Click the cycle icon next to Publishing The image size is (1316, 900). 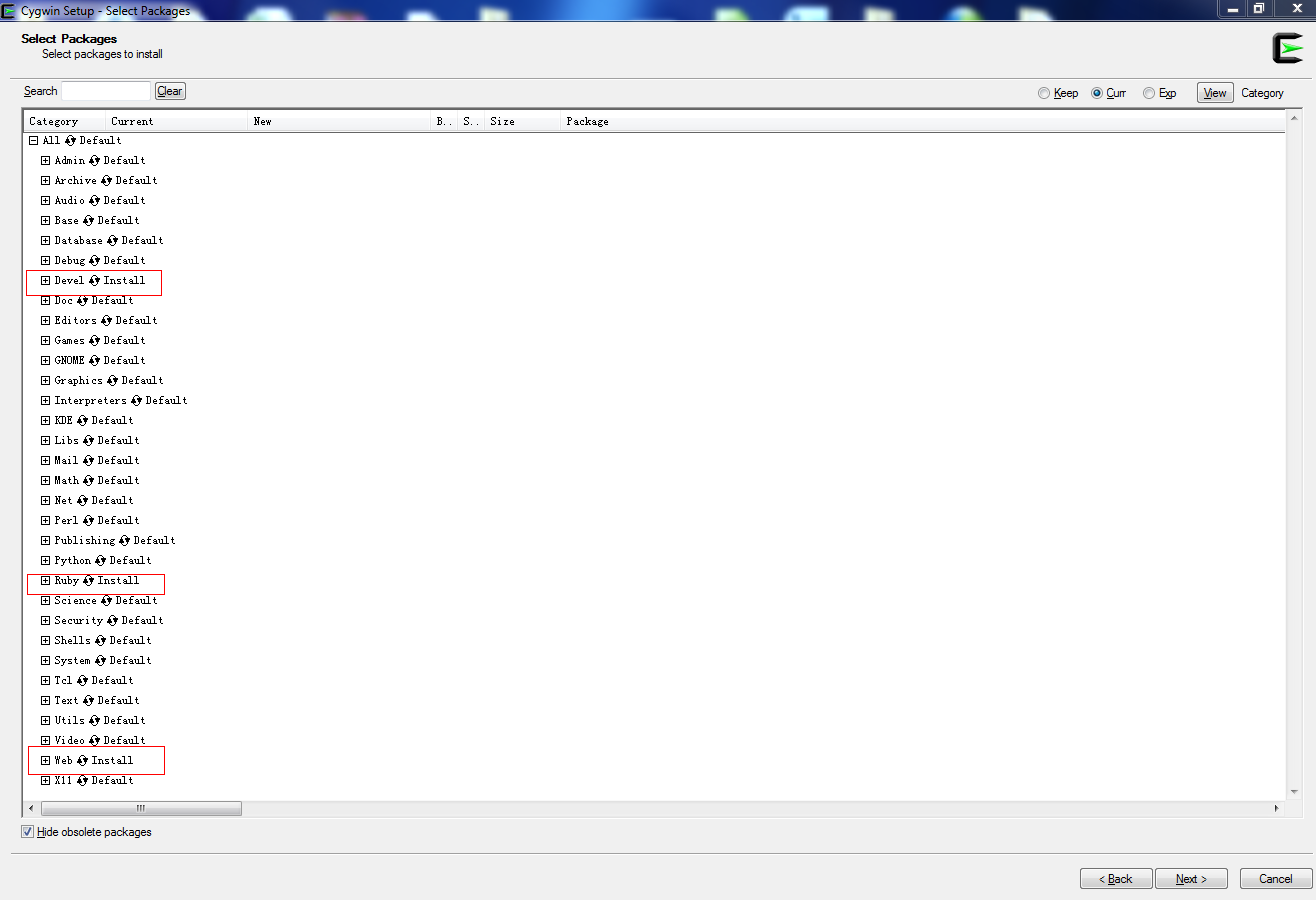tap(124, 541)
